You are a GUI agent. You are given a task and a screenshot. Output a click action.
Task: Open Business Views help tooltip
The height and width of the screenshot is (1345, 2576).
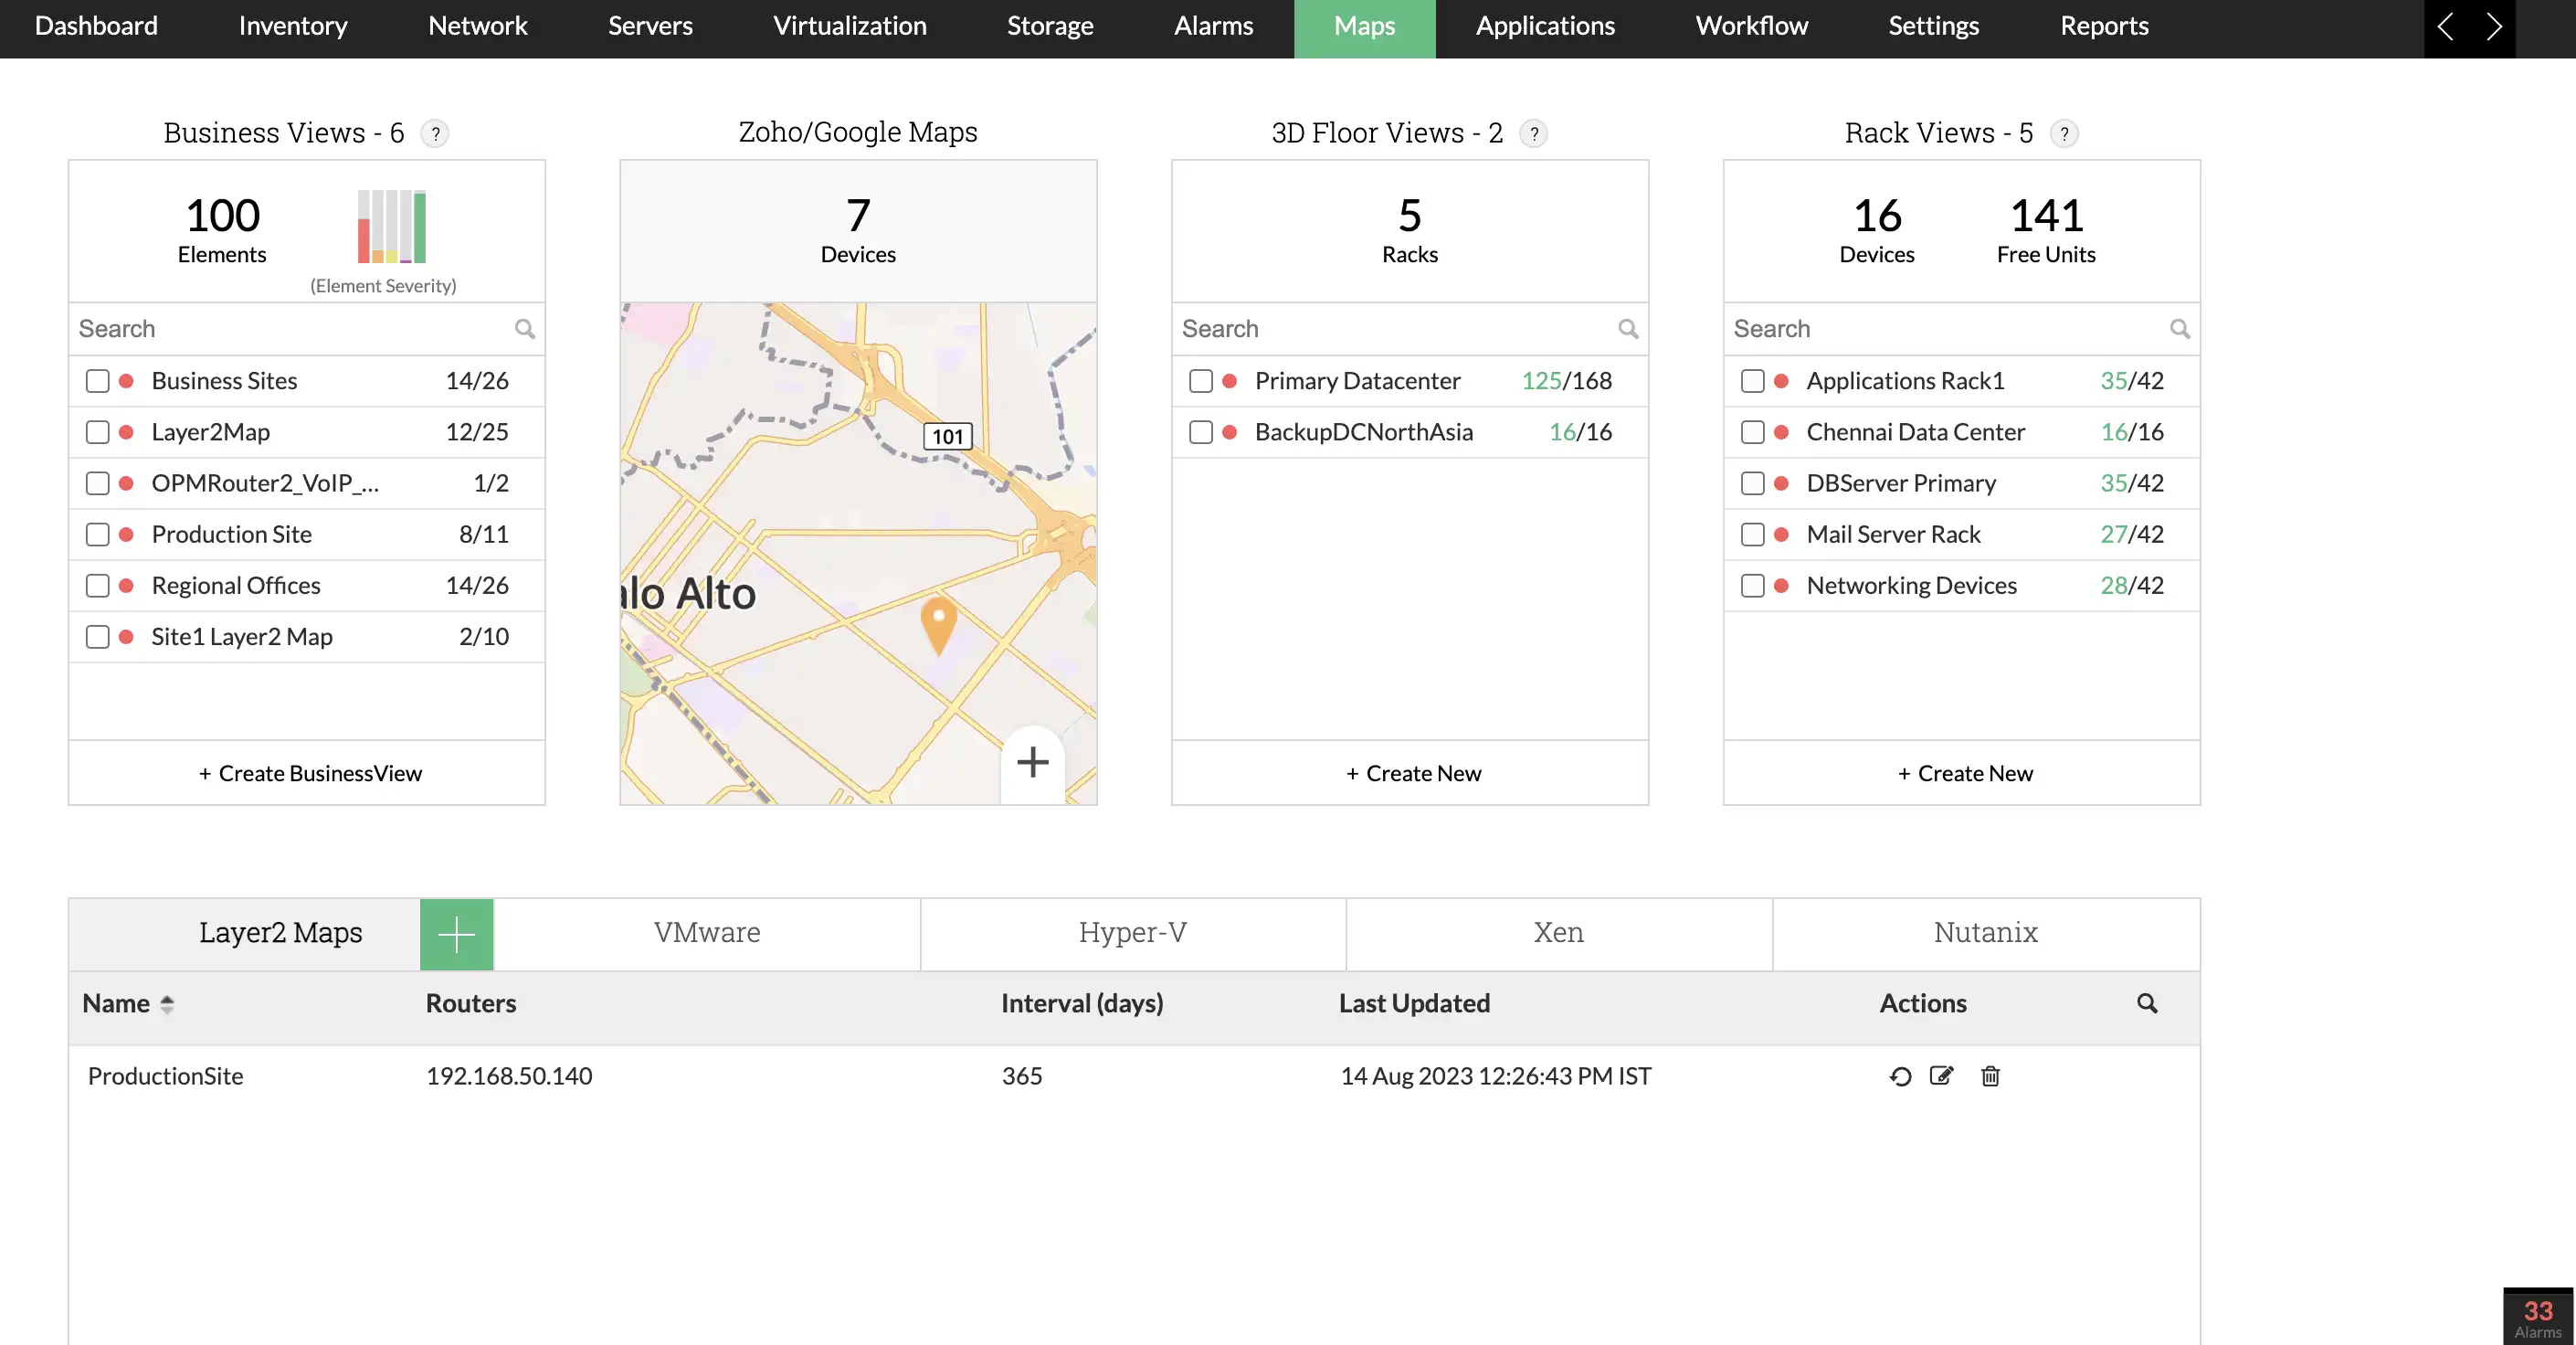435,134
